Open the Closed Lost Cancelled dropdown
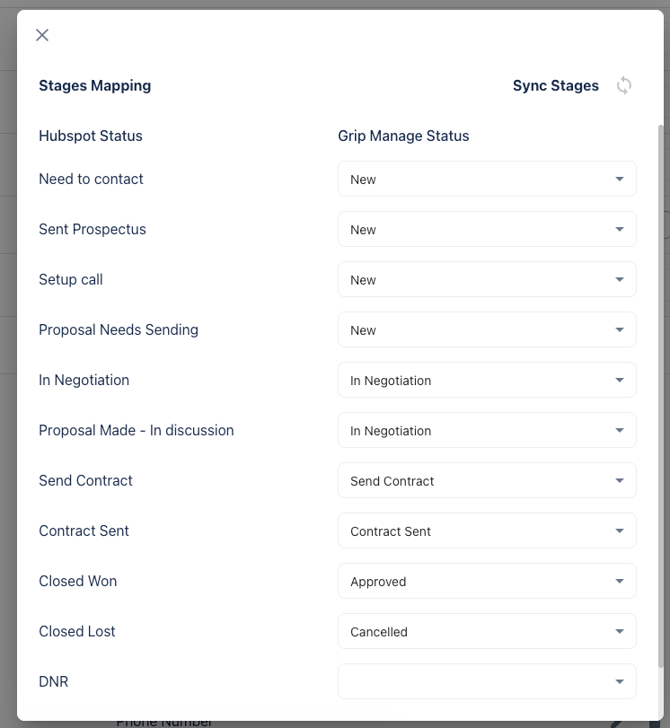 pos(486,632)
